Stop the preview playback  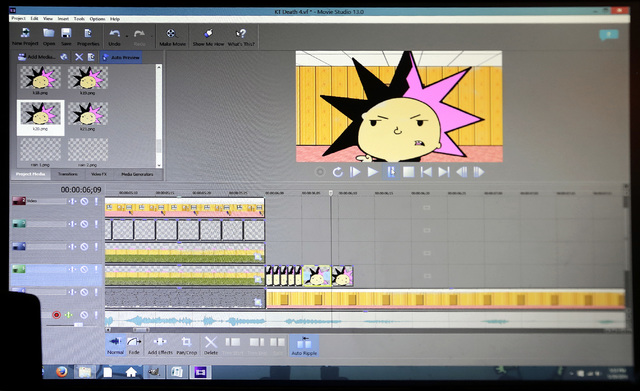[409, 172]
